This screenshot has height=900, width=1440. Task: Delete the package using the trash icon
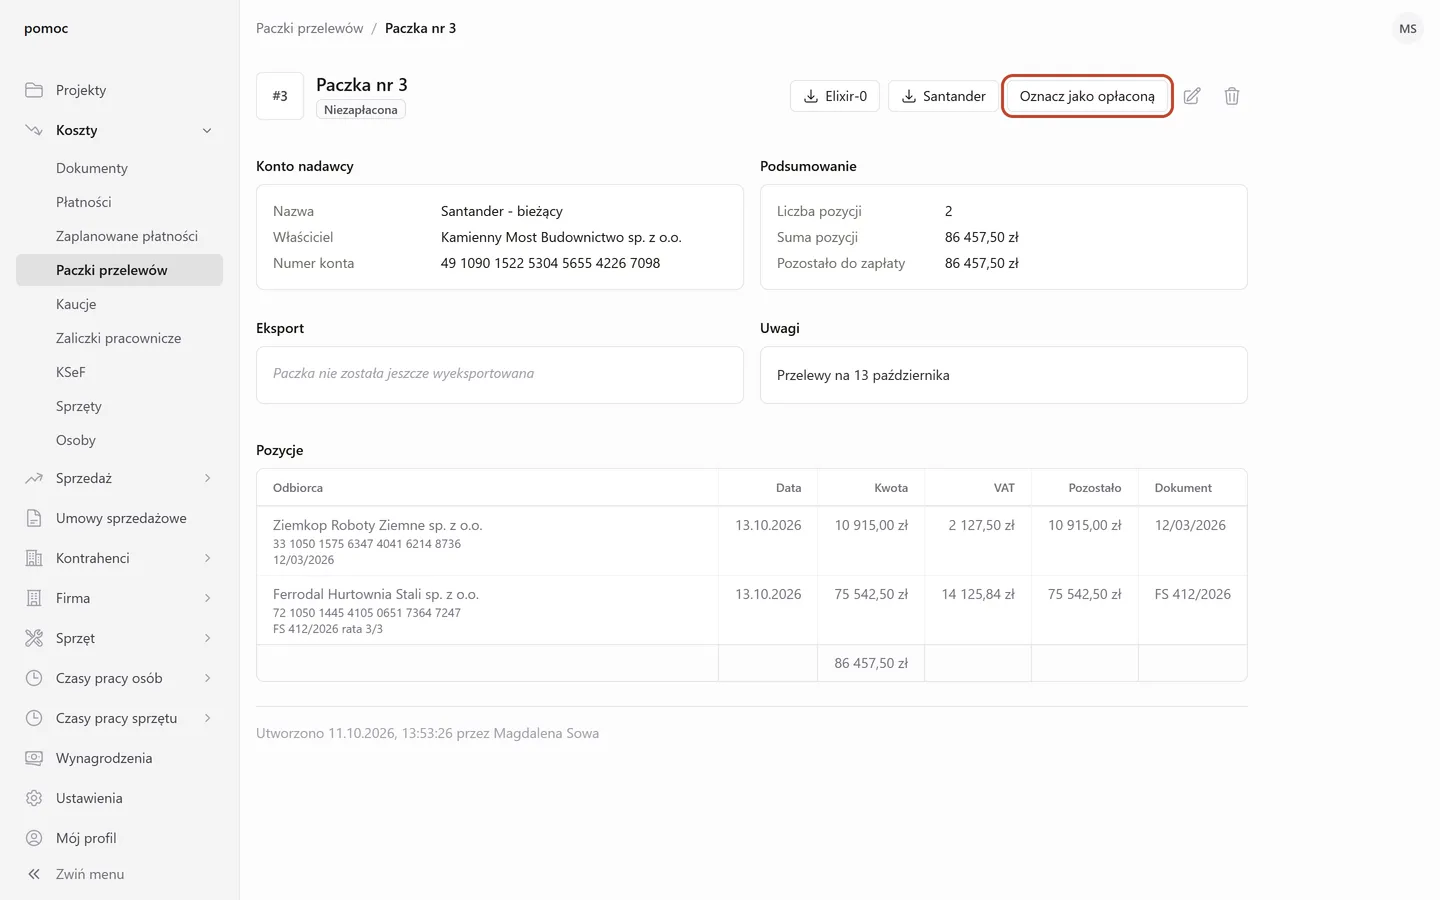point(1232,96)
